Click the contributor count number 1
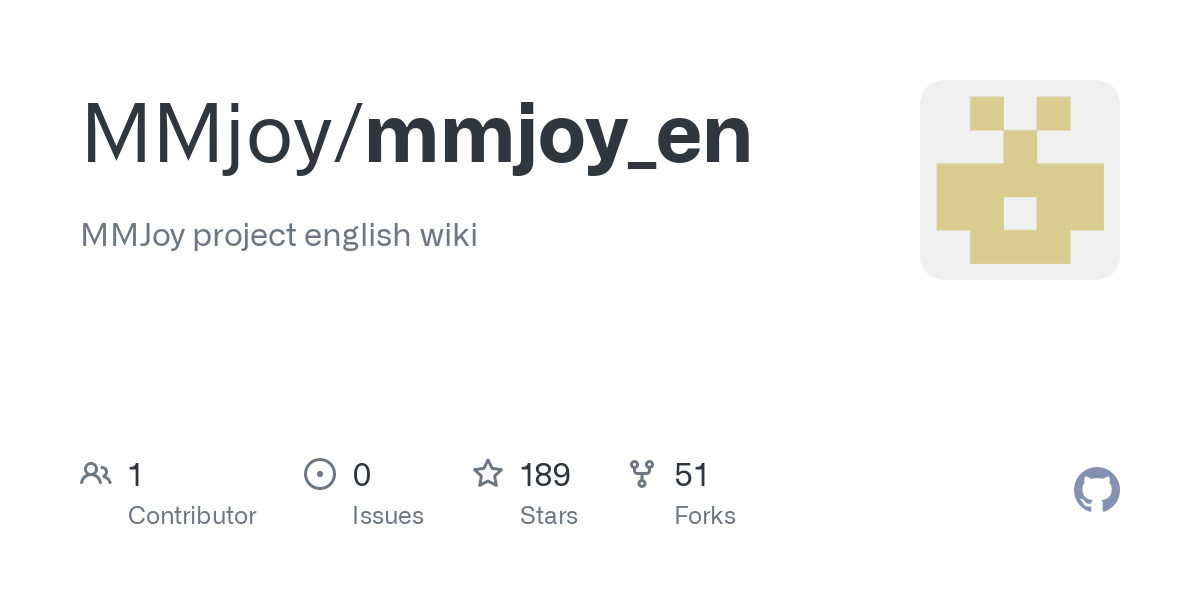This screenshot has height=600, width=1200. point(135,475)
